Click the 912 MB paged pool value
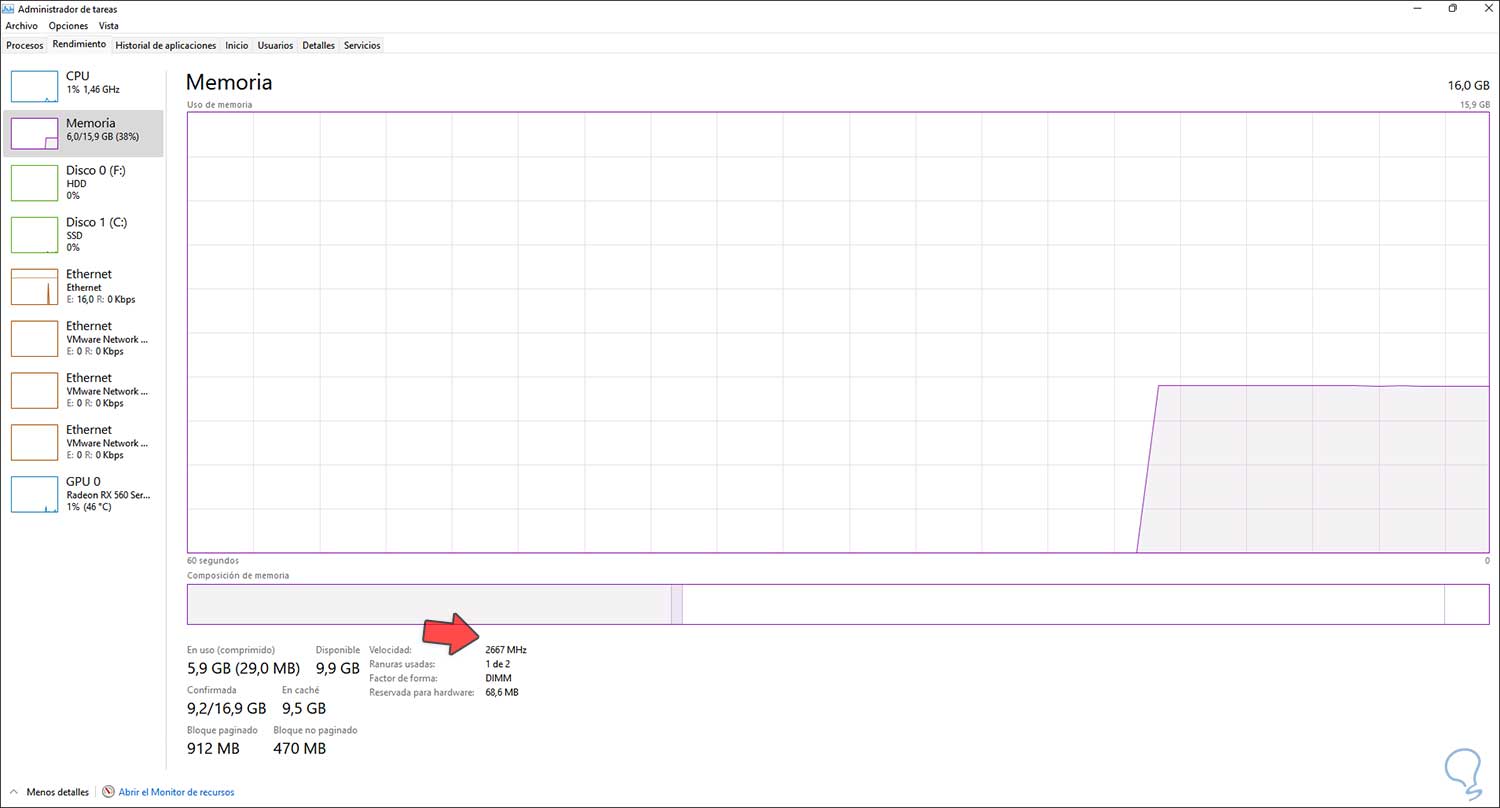The width and height of the screenshot is (1500, 808). (214, 748)
